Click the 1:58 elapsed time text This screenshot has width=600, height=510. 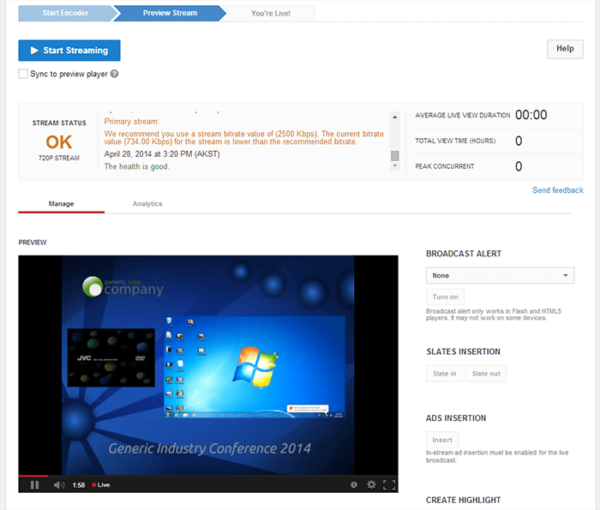point(79,485)
